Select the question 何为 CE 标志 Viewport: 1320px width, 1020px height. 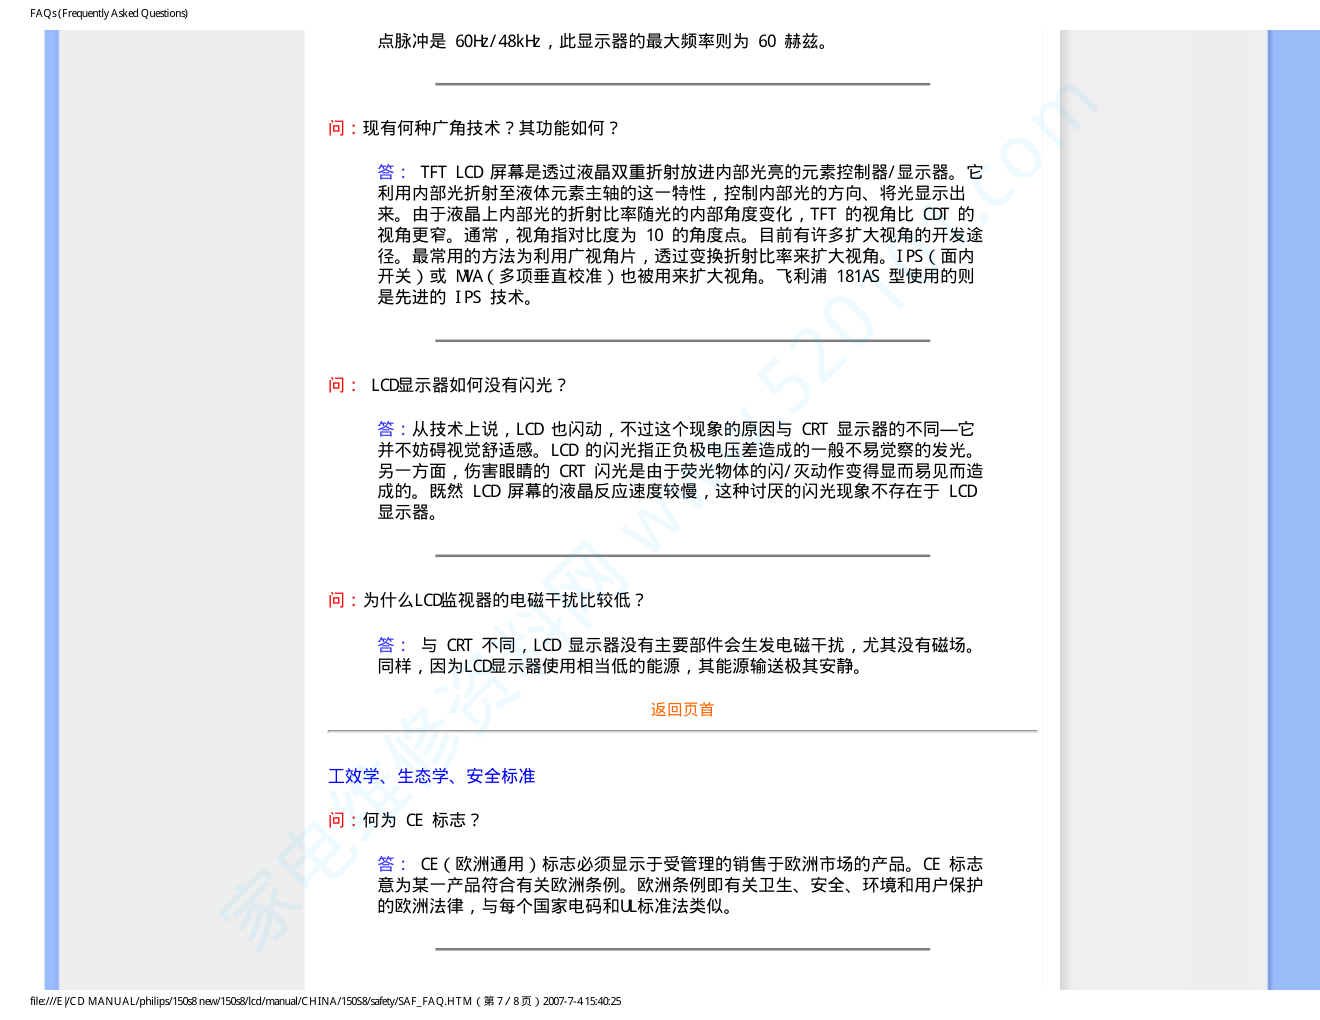(x=420, y=820)
